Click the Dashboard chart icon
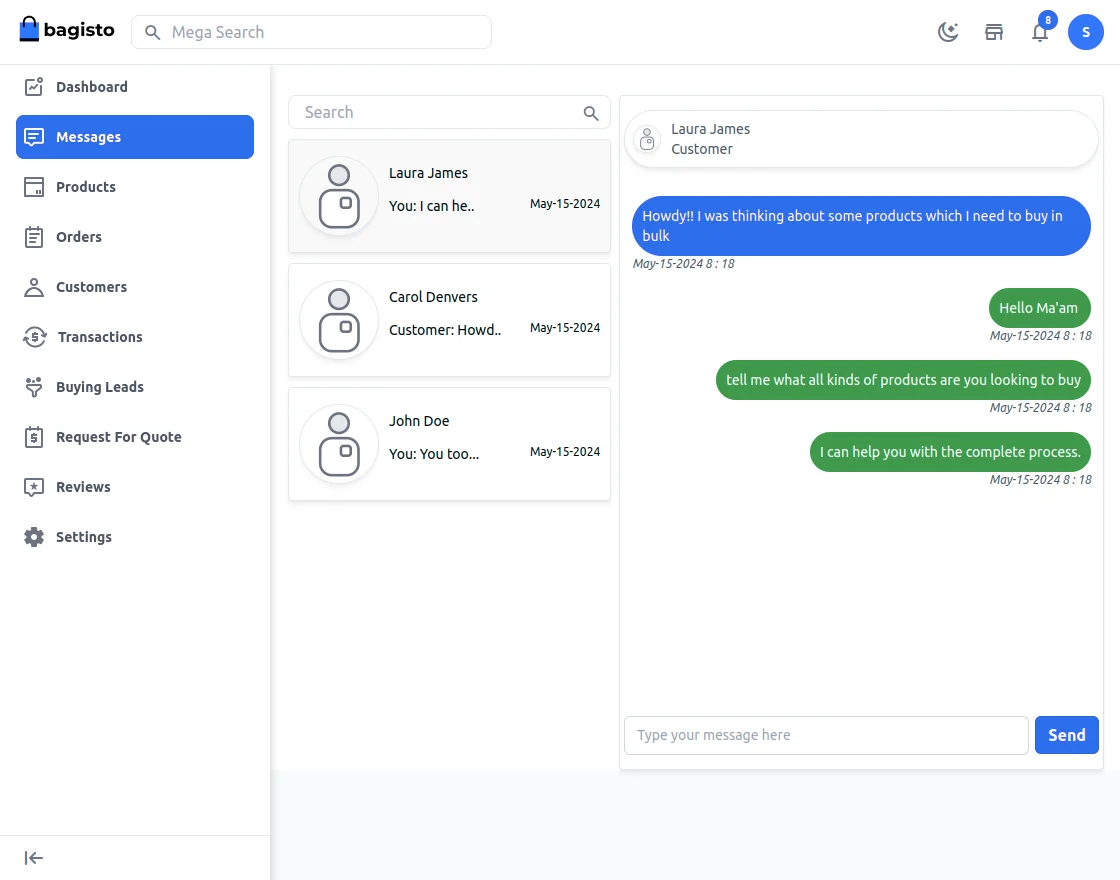1120x880 pixels. [x=34, y=87]
